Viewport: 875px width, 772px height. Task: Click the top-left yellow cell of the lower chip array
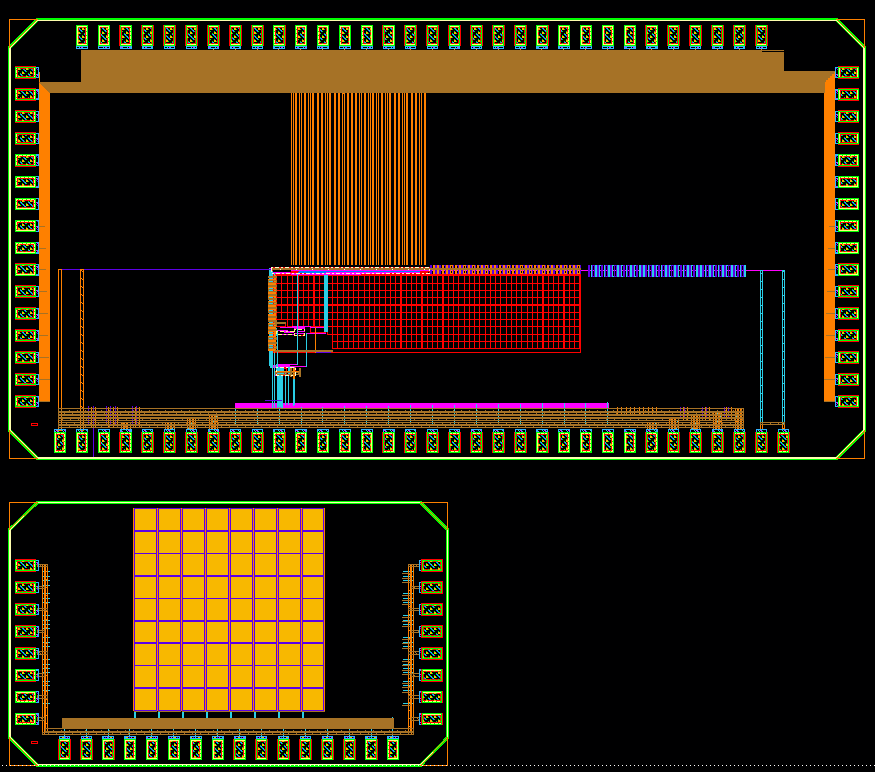(x=145, y=520)
